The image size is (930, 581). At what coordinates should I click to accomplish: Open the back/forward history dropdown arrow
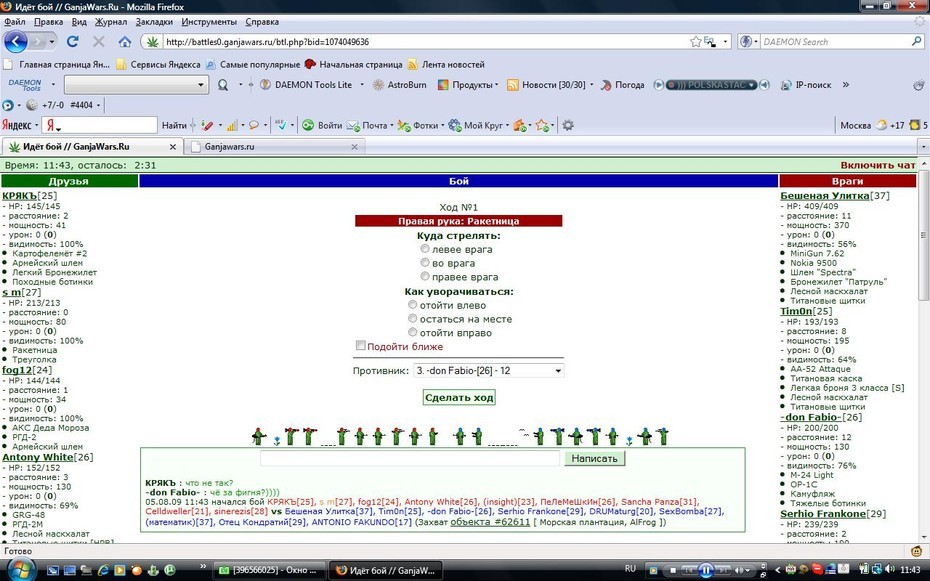(52, 42)
